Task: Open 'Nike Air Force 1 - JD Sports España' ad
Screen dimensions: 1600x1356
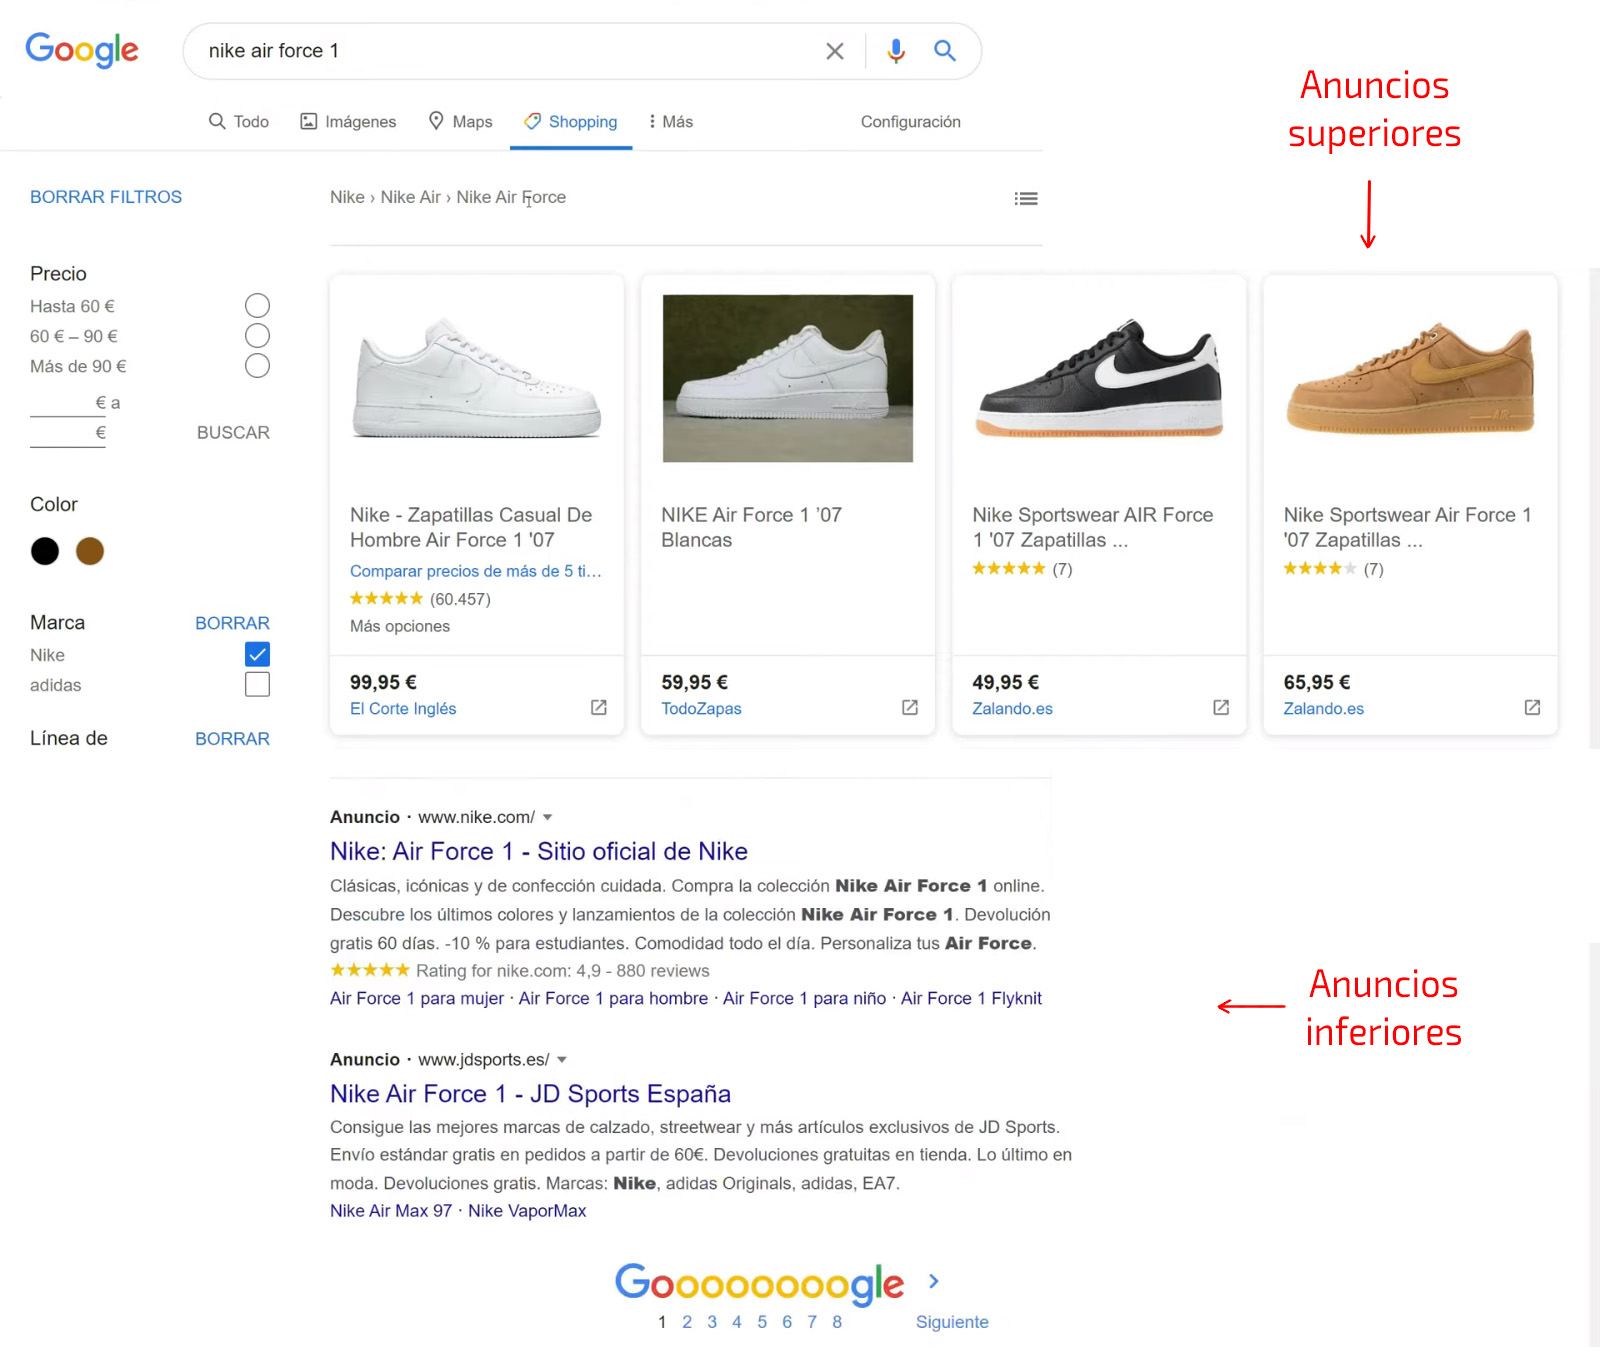Action: [530, 1093]
